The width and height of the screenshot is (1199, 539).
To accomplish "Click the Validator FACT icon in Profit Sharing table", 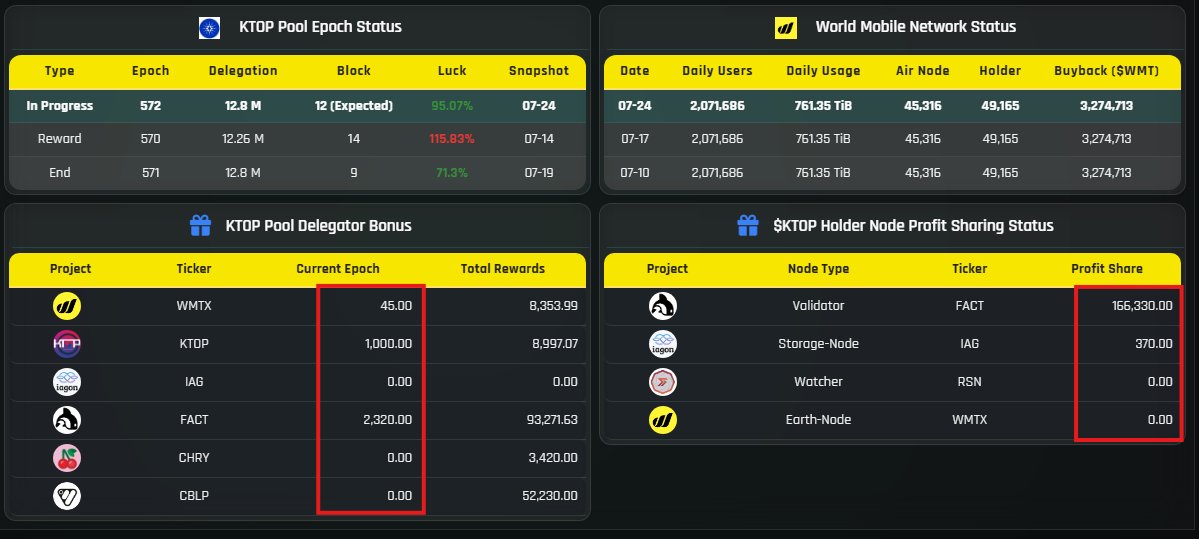I will point(663,306).
